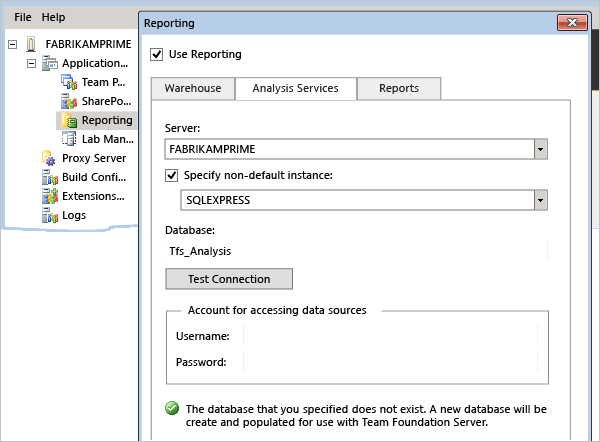Open the Logs icon in tree
This screenshot has height=442, width=600.
pos(49,216)
